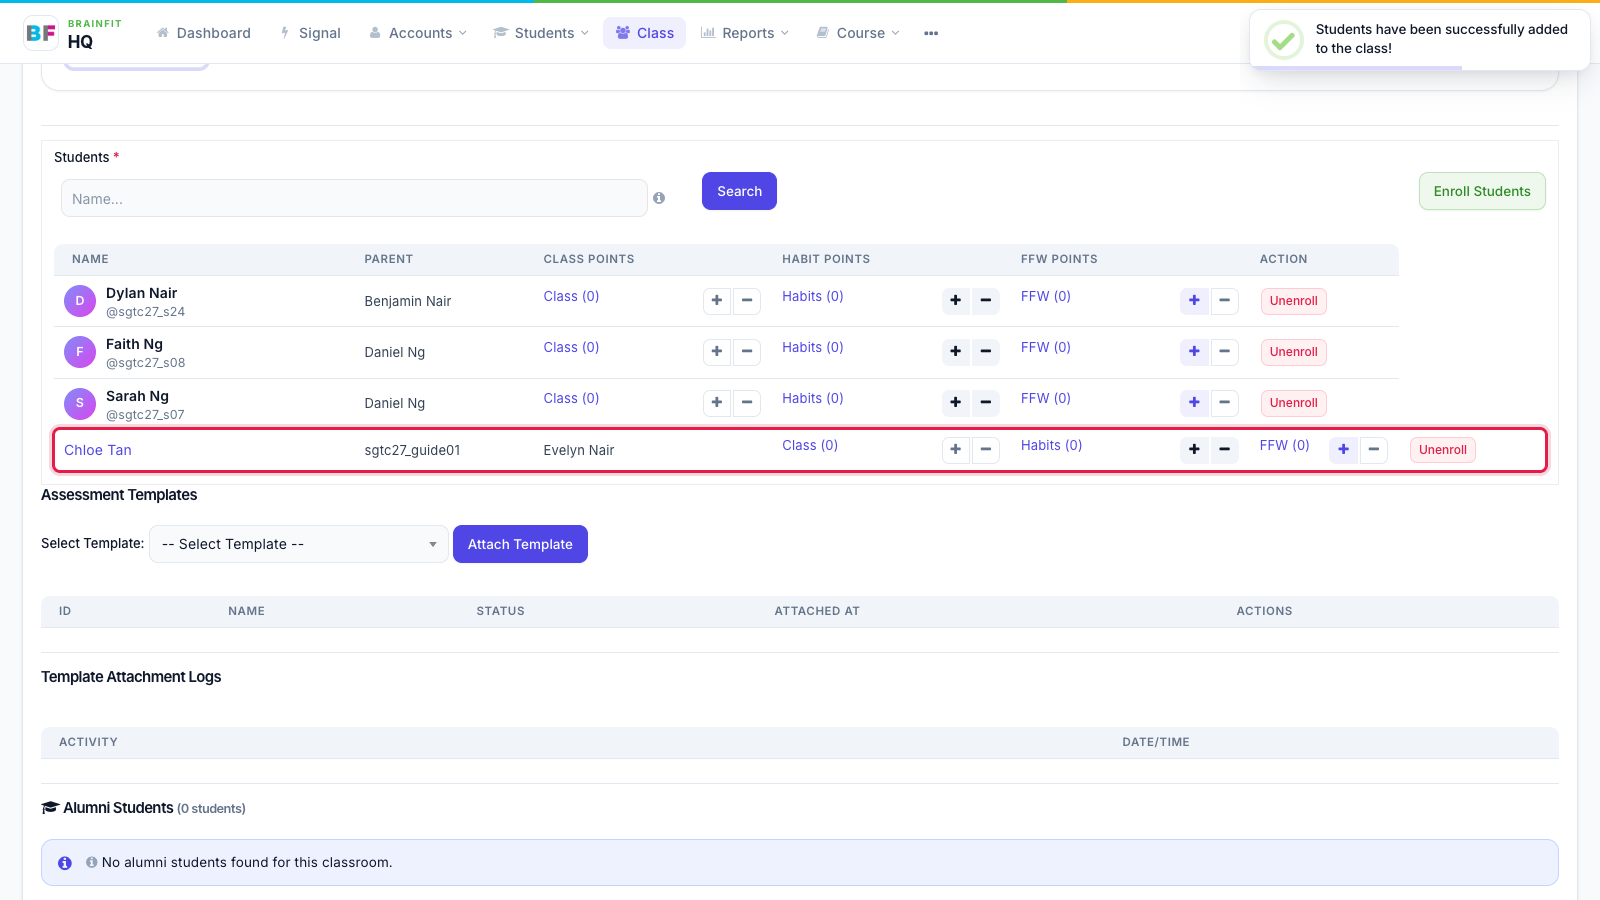Viewport: 1600px width, 900px height.
Task: Open the Reports dropdown menu
Action: 745,33
